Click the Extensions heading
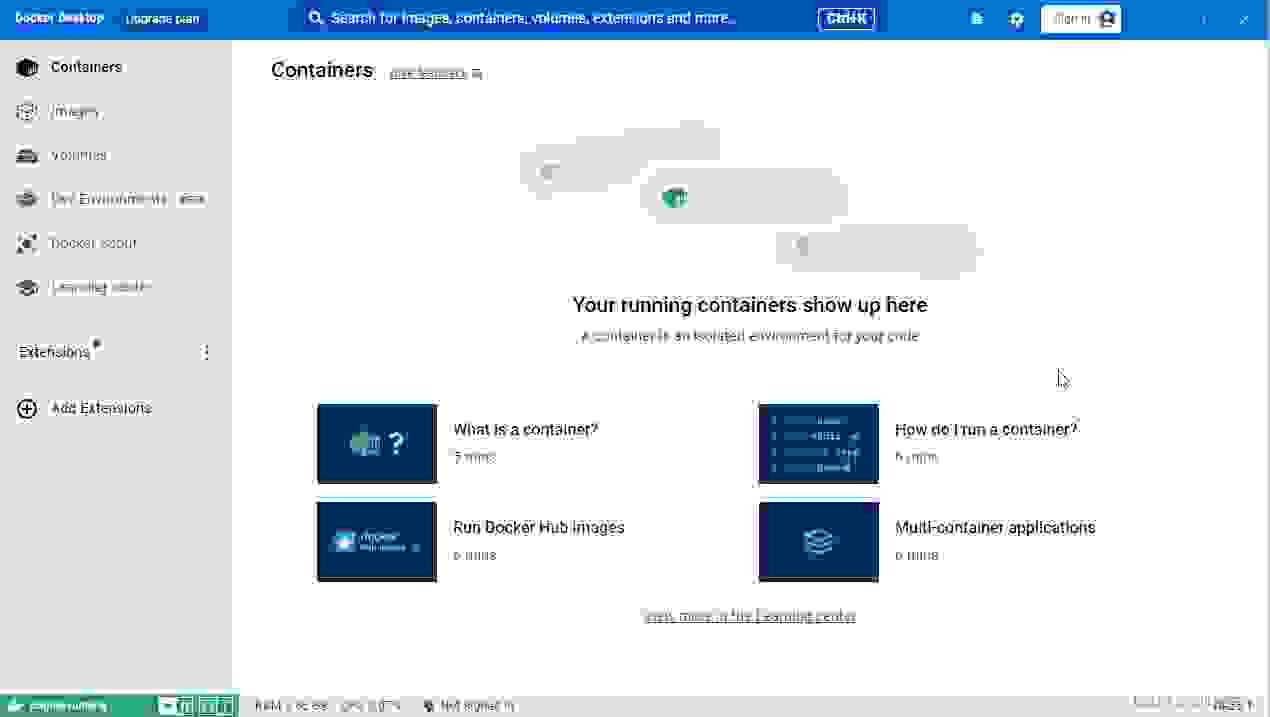The image size is (1270, 717). click(x=55, y=352)
